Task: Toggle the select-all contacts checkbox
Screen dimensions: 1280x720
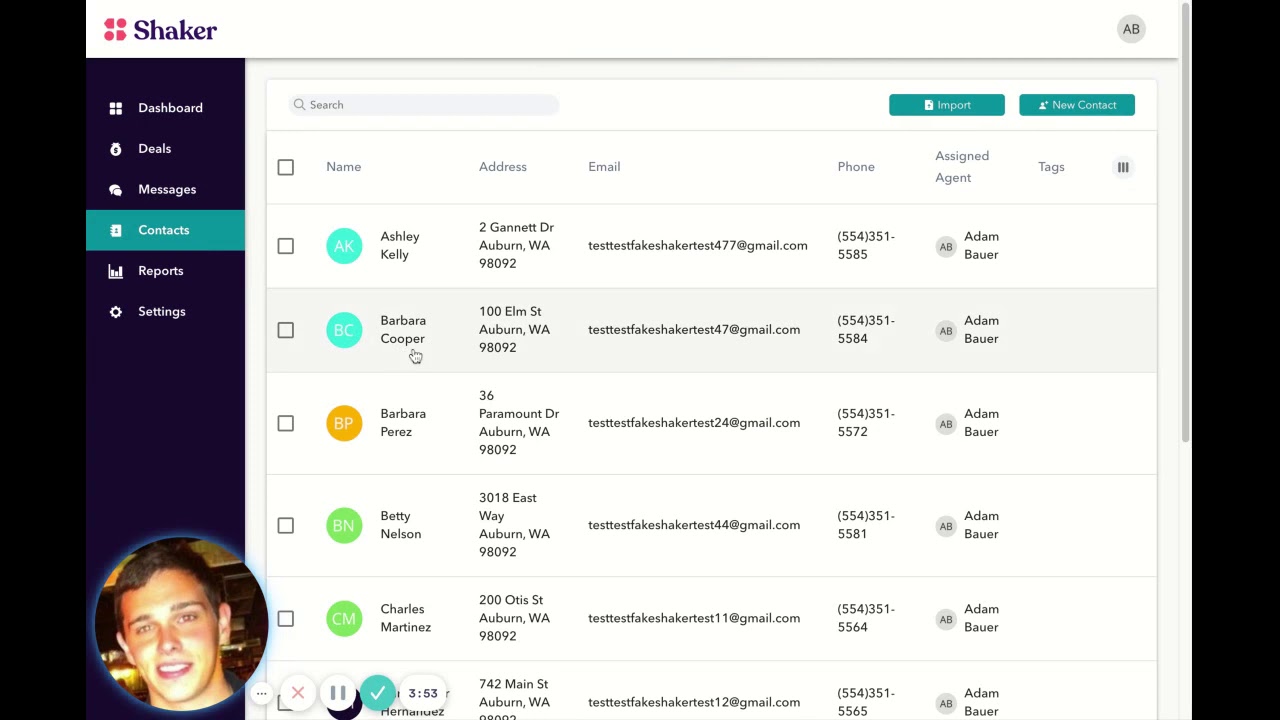Action: pos(286,167)
